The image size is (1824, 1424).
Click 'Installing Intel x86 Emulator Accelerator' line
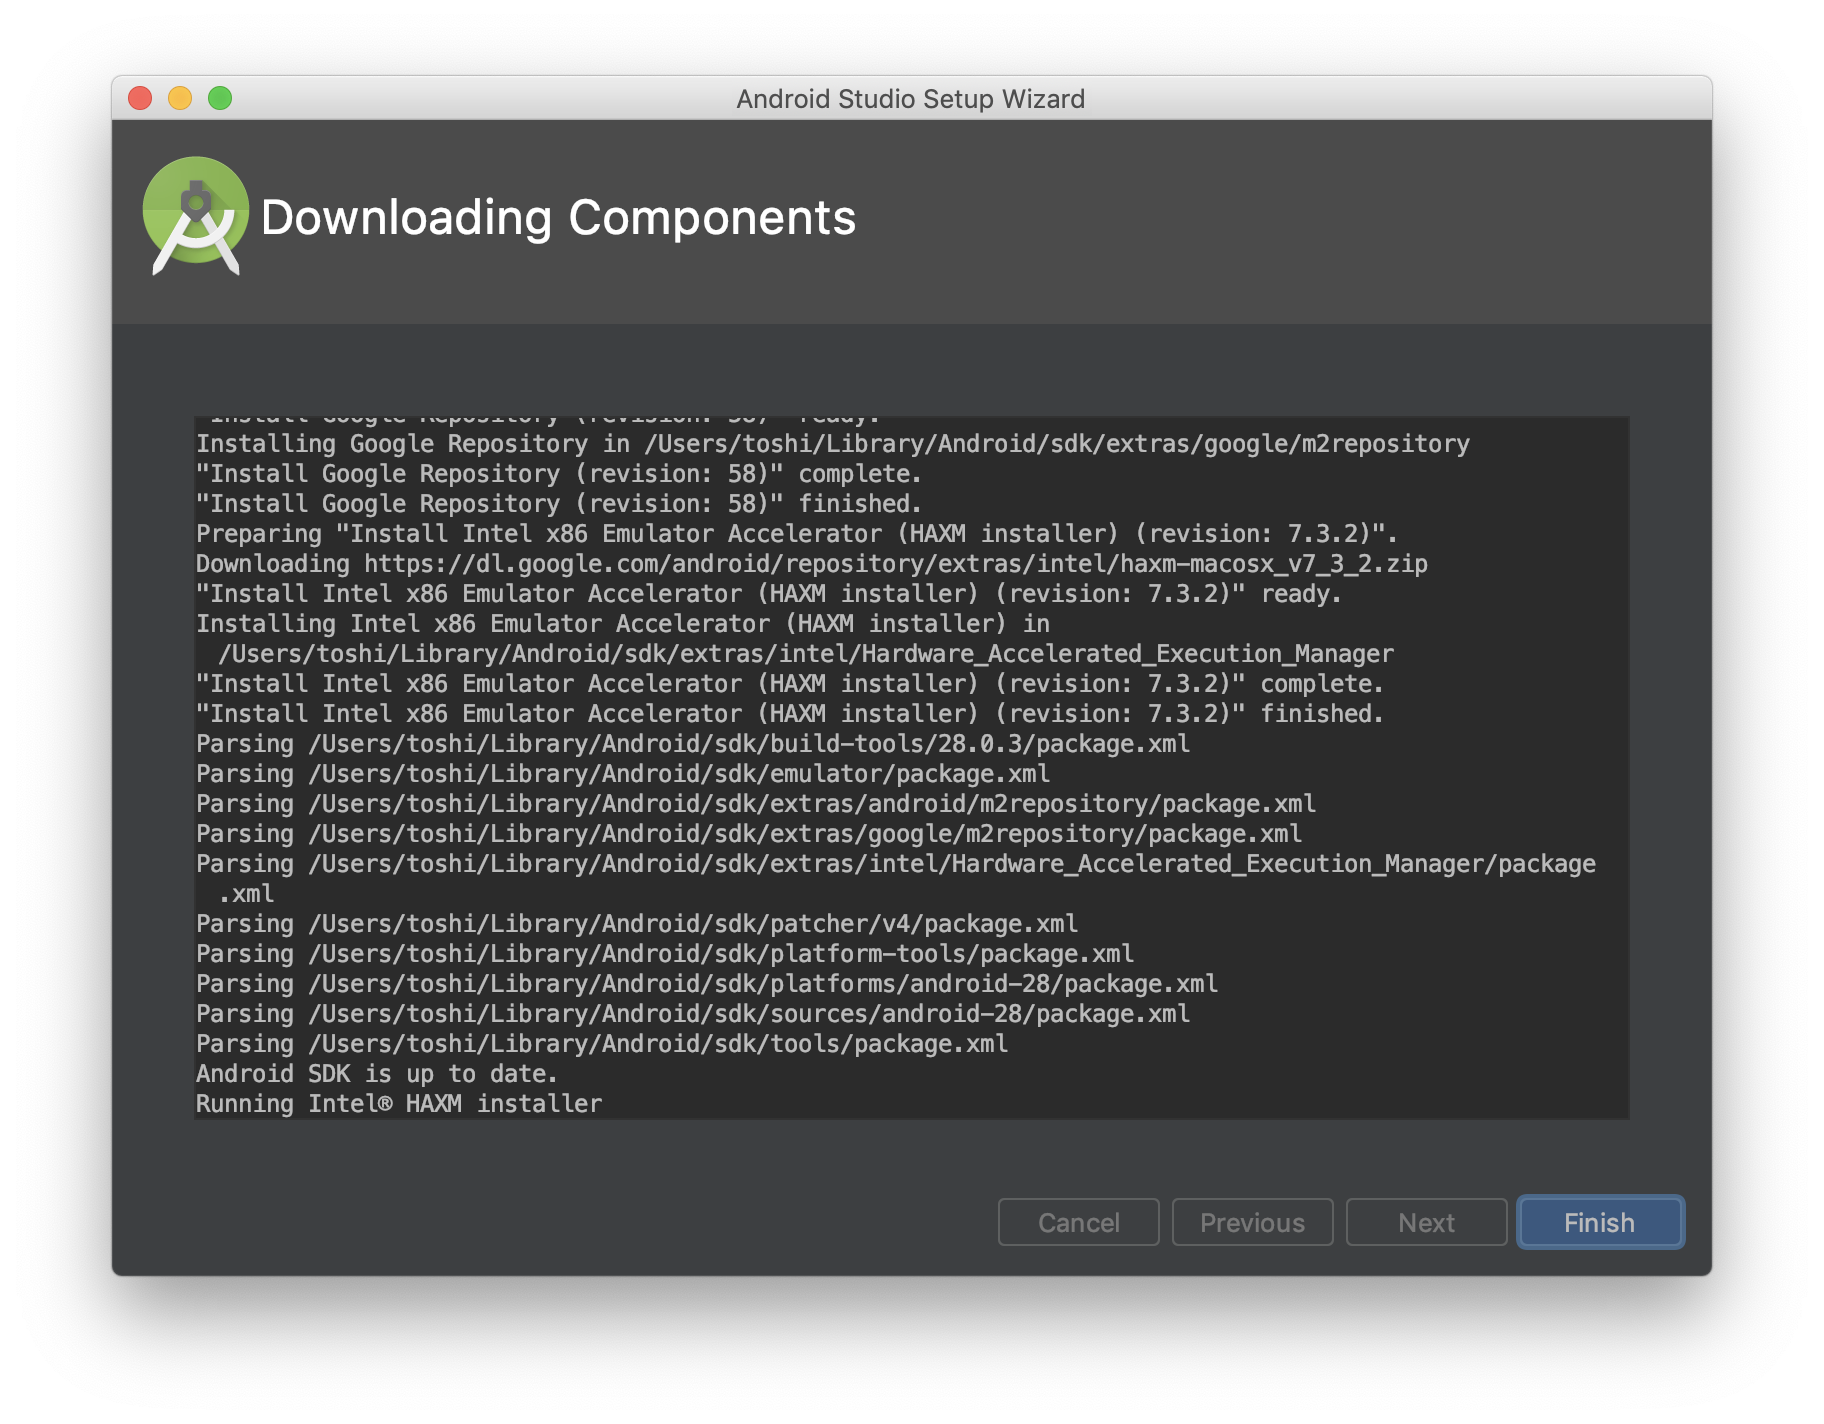(623, 624)
